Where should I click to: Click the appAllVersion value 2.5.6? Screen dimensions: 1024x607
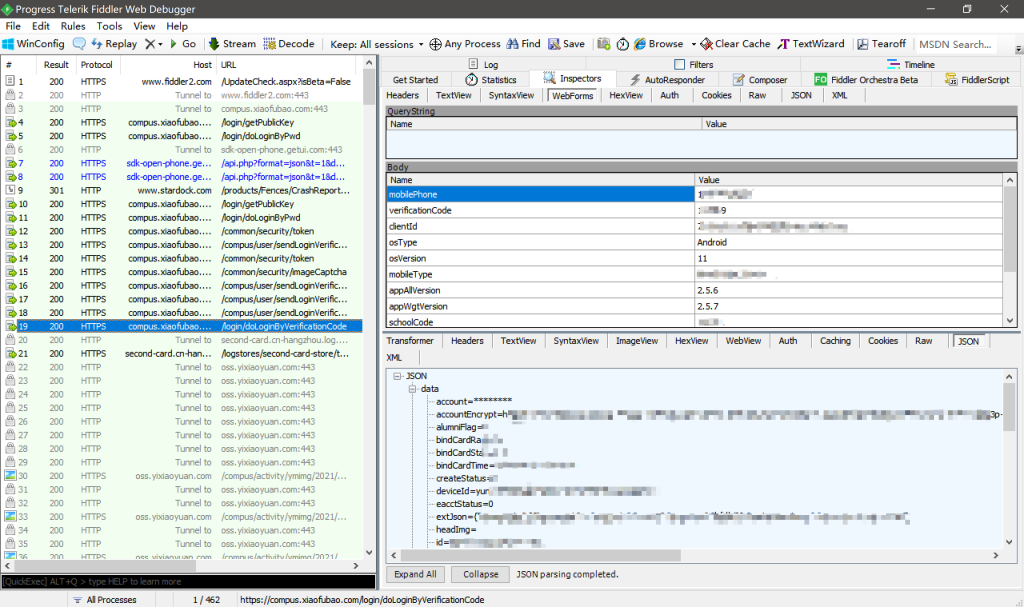click(x=708, y=291)
